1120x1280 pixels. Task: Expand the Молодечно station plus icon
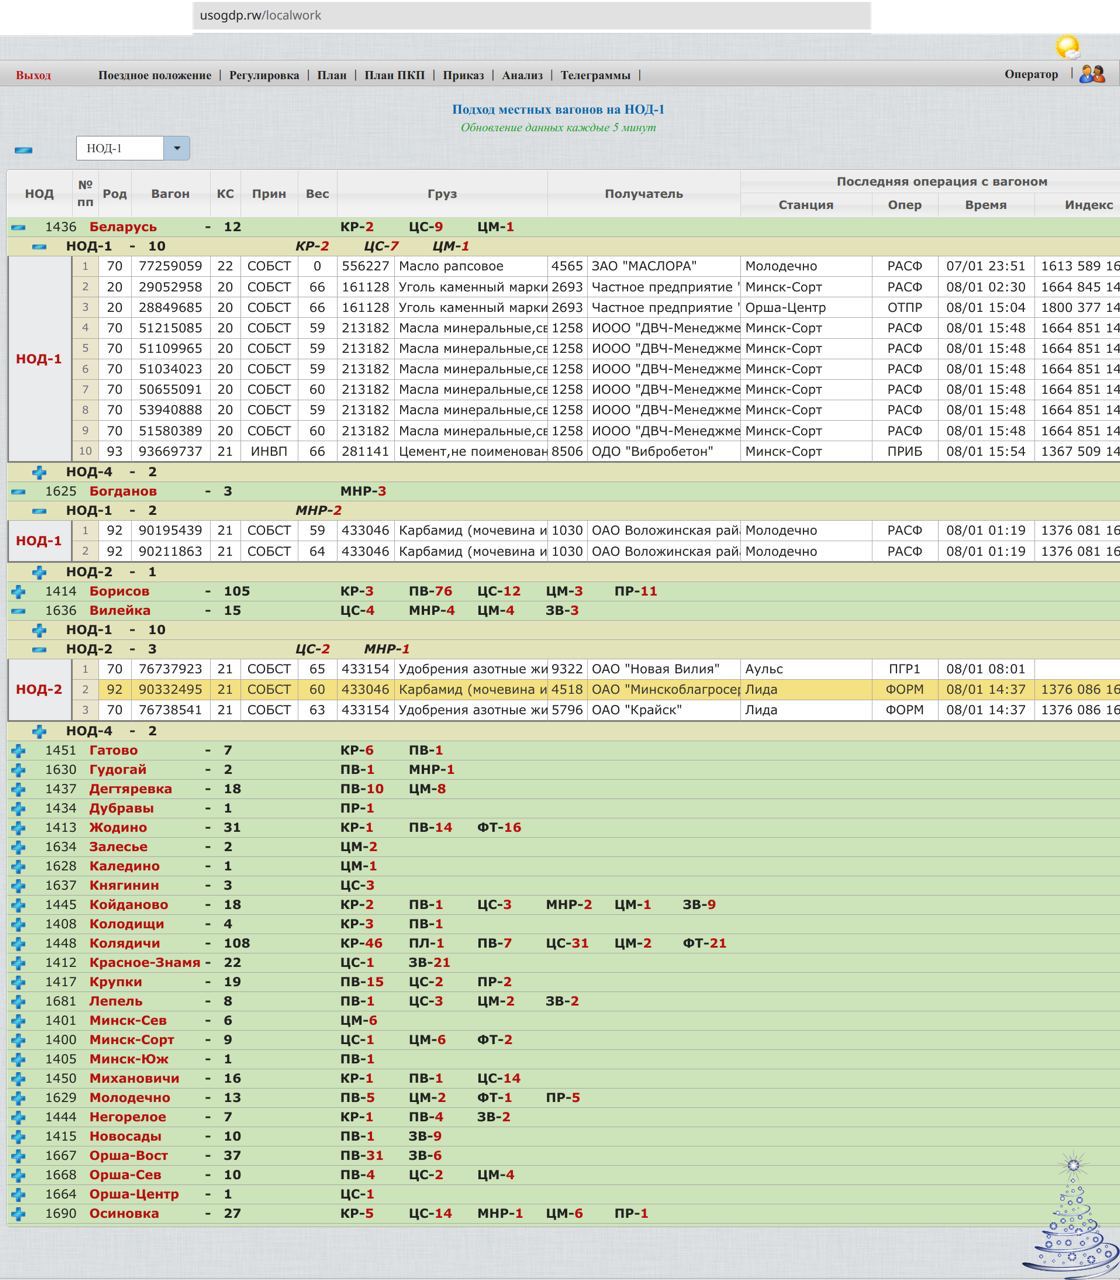pyautogui.click(x=18, y=1097)
